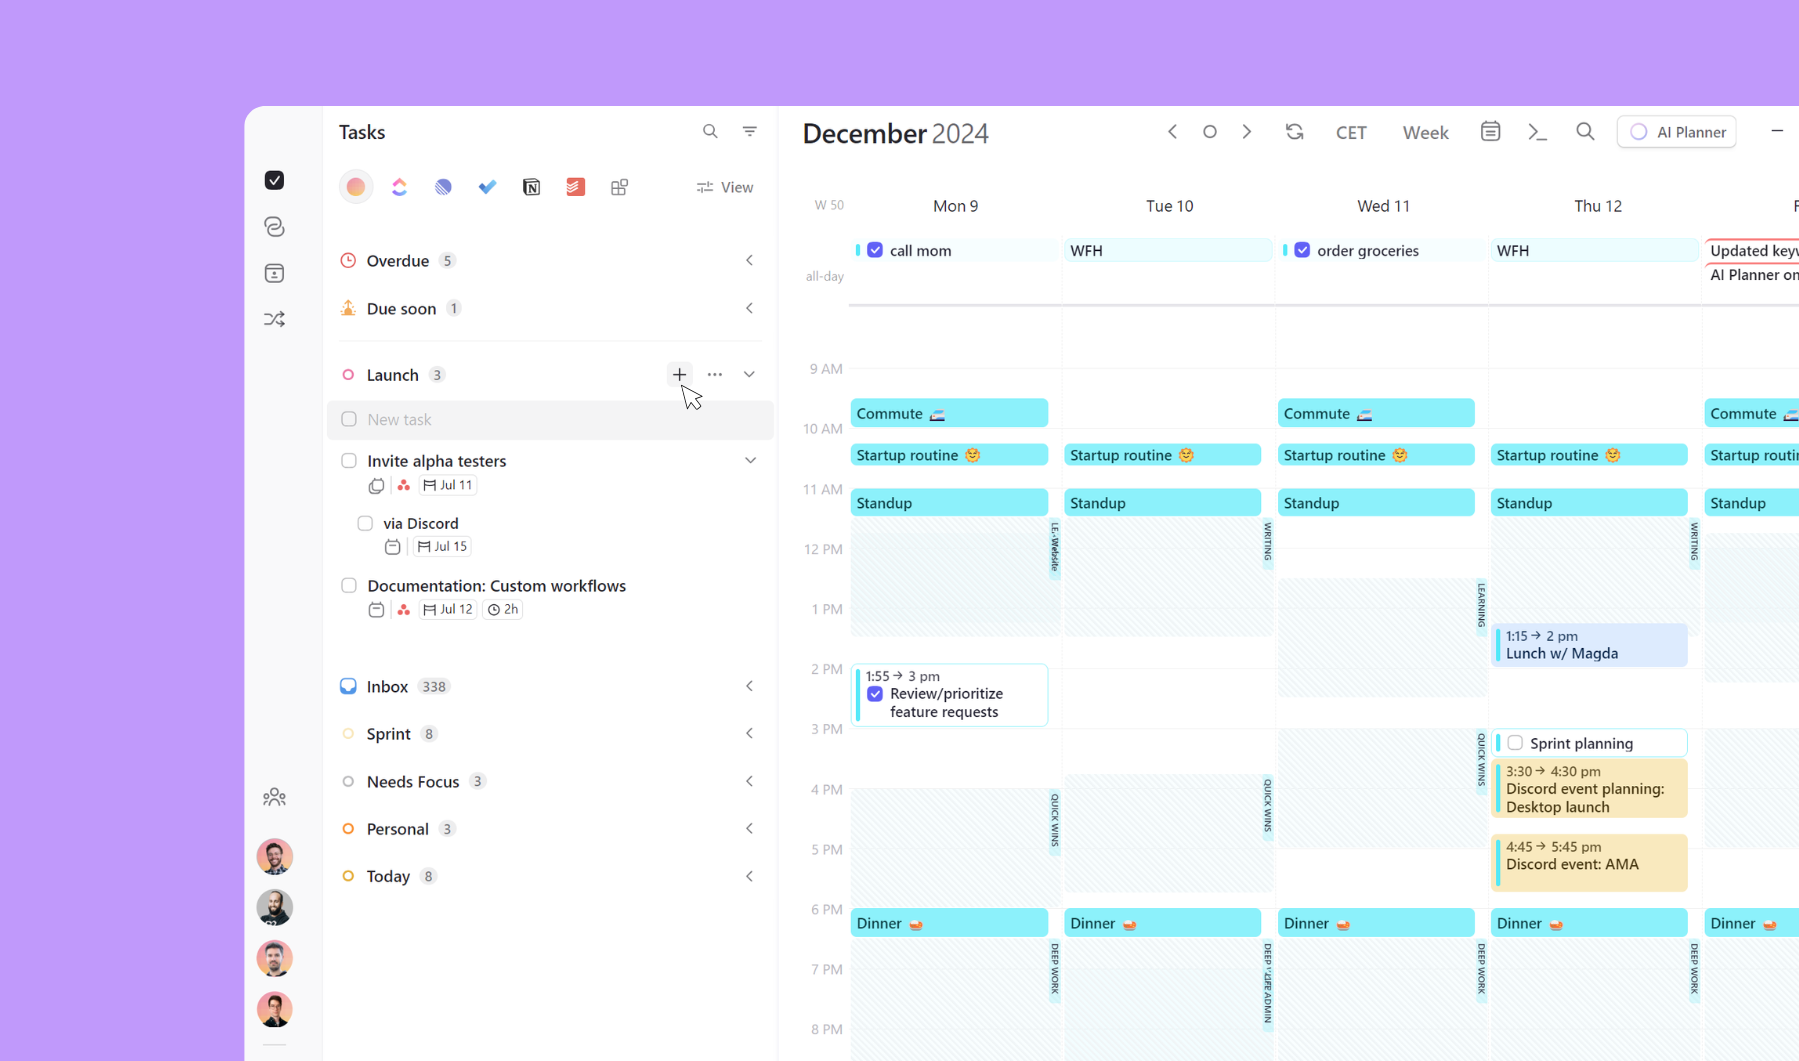Click the calendar sync refresh icon

click(x=1295, y=132)
